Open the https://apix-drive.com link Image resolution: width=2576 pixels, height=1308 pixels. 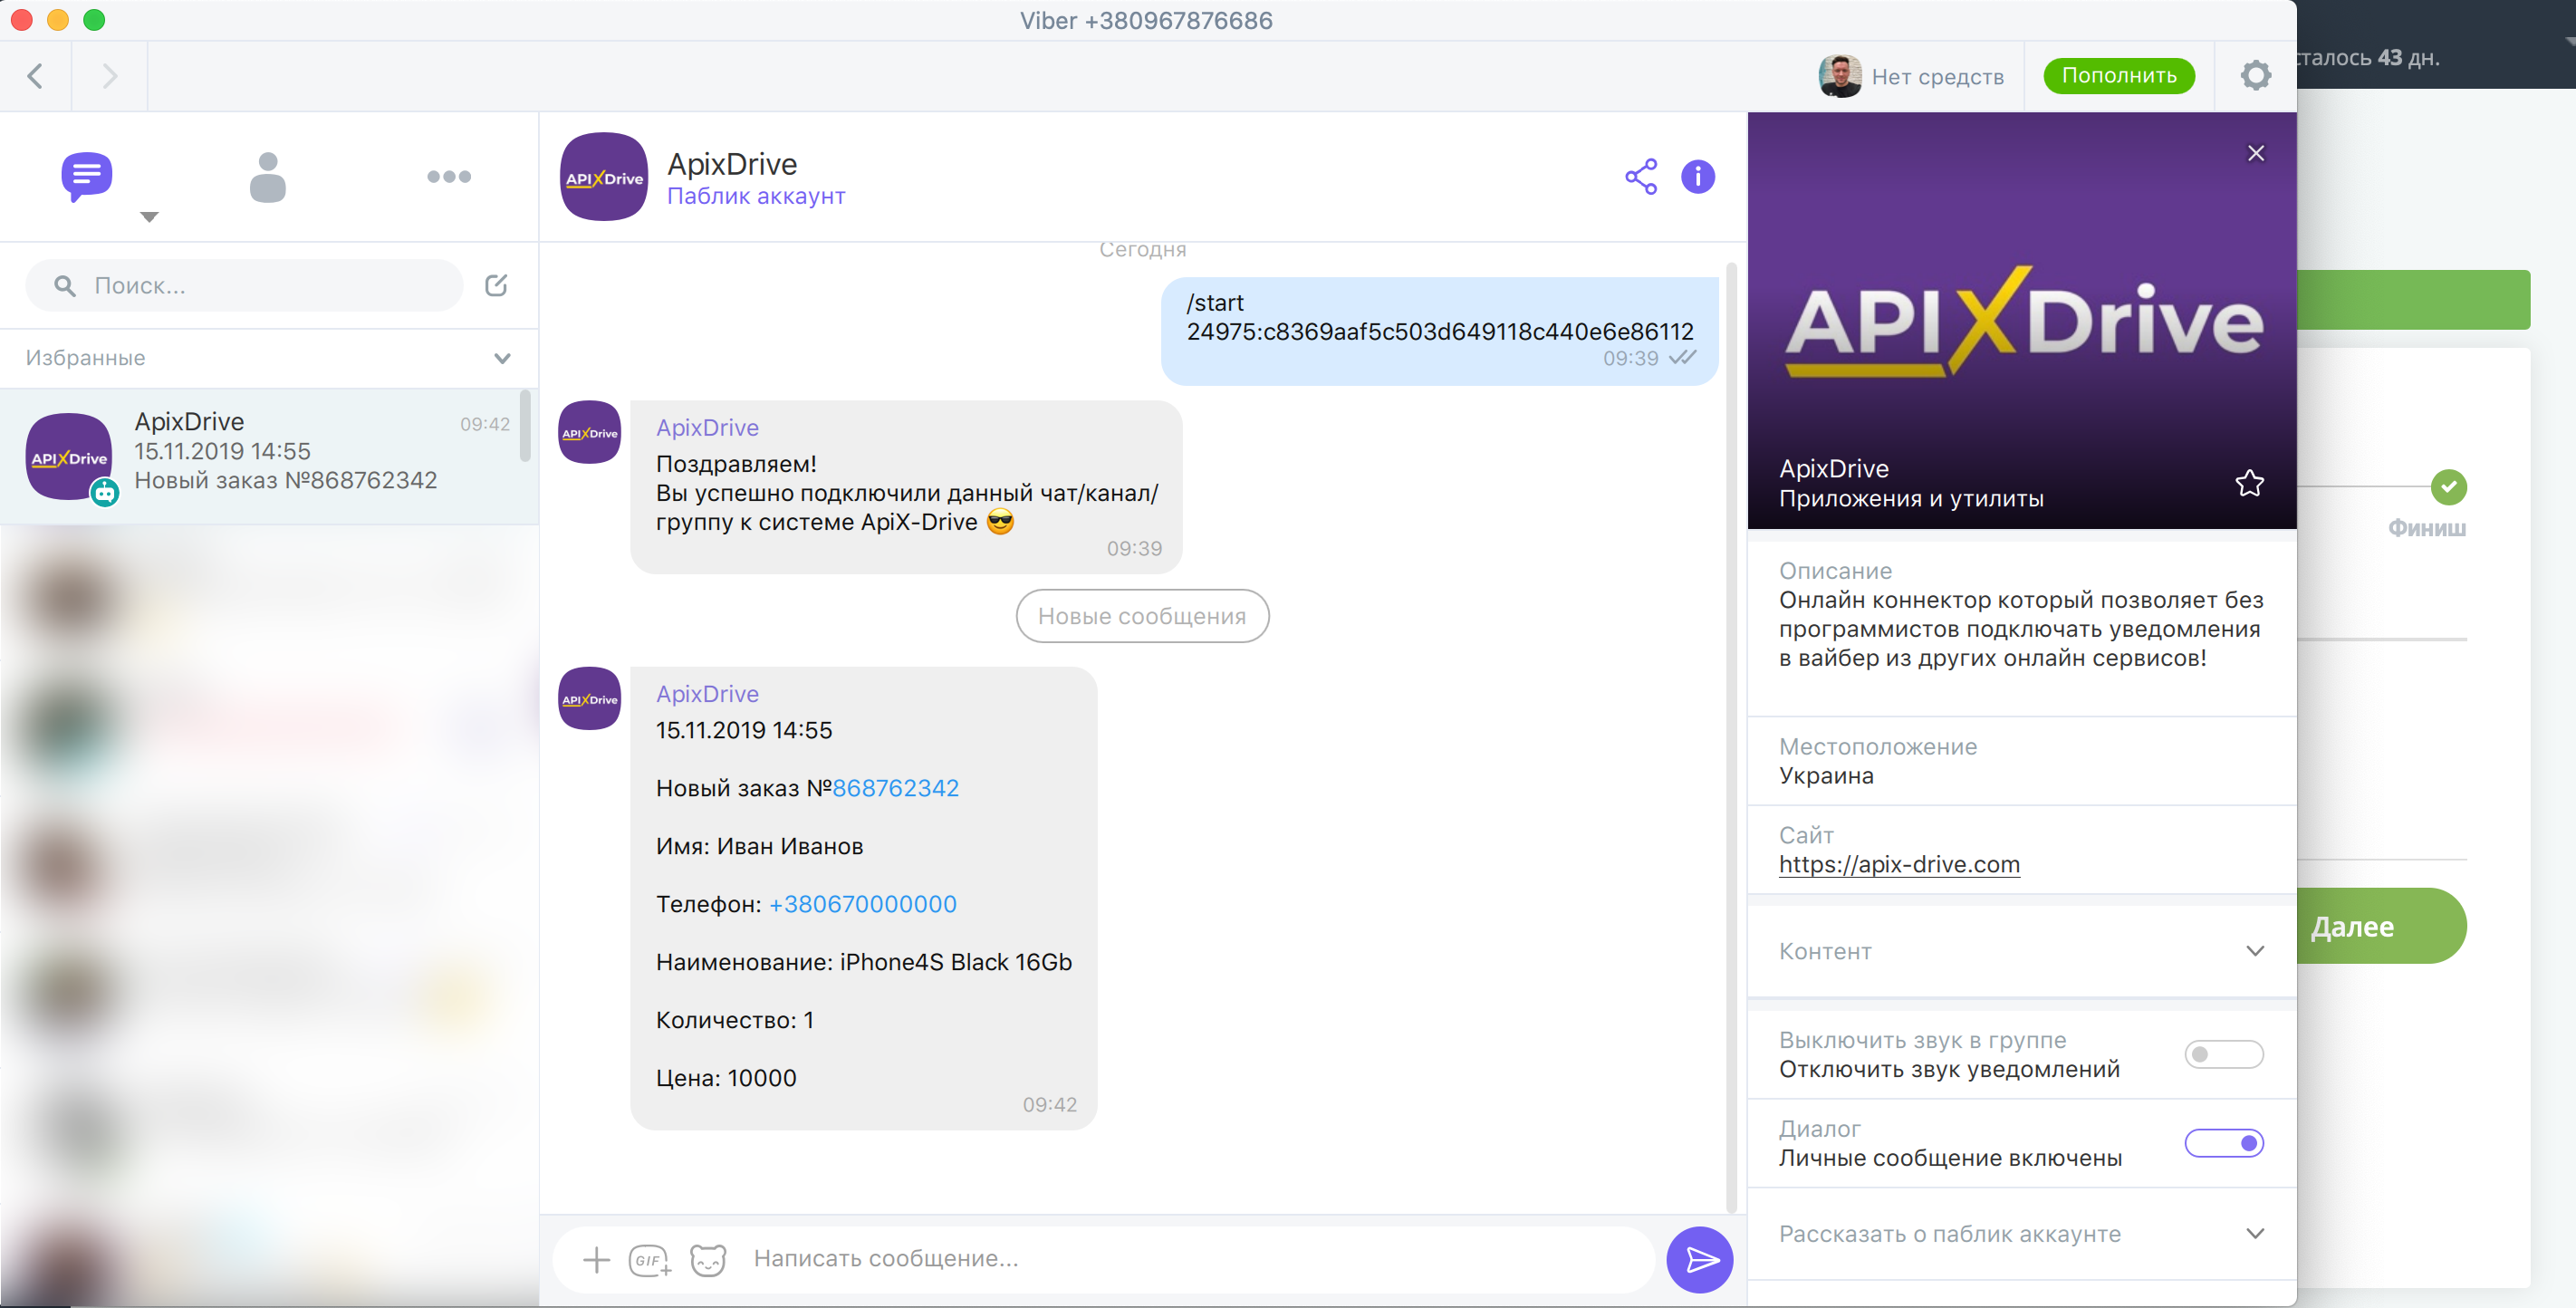[1899, 864]
